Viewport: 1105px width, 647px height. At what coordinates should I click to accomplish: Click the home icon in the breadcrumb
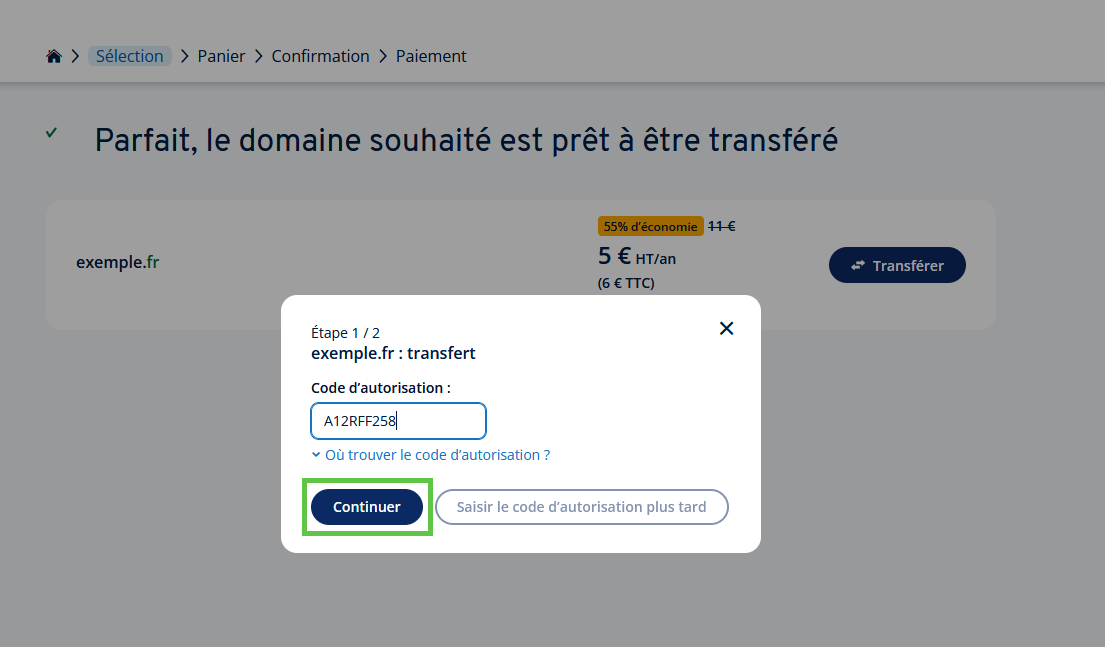click(x=54, y=56)
